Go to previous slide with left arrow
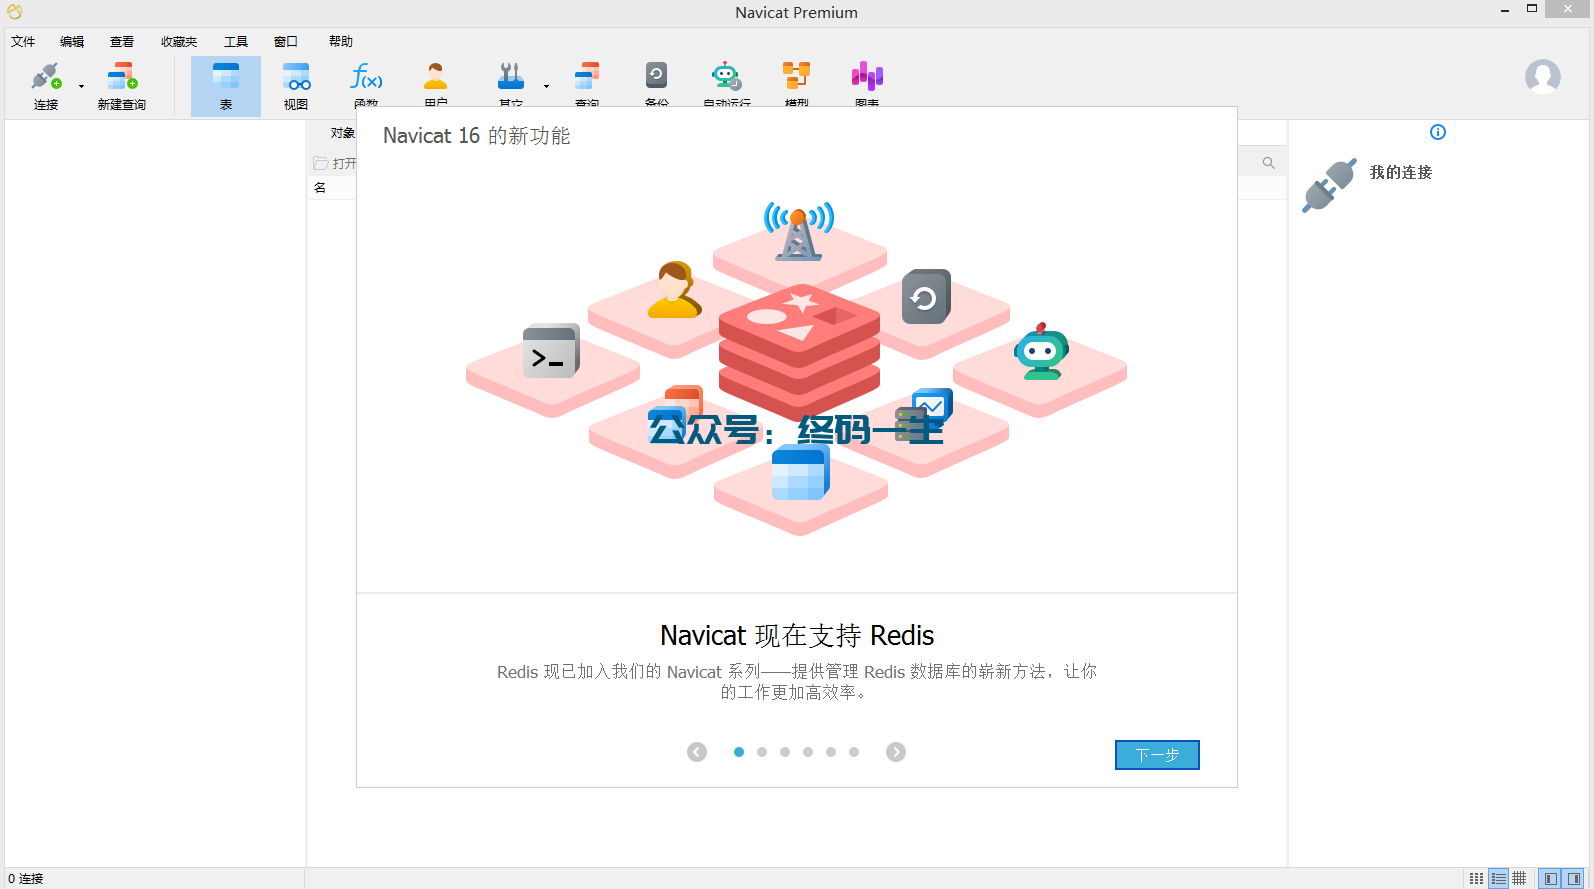The width and height of the screenshot is (1594, 889). tap(697, 752)
